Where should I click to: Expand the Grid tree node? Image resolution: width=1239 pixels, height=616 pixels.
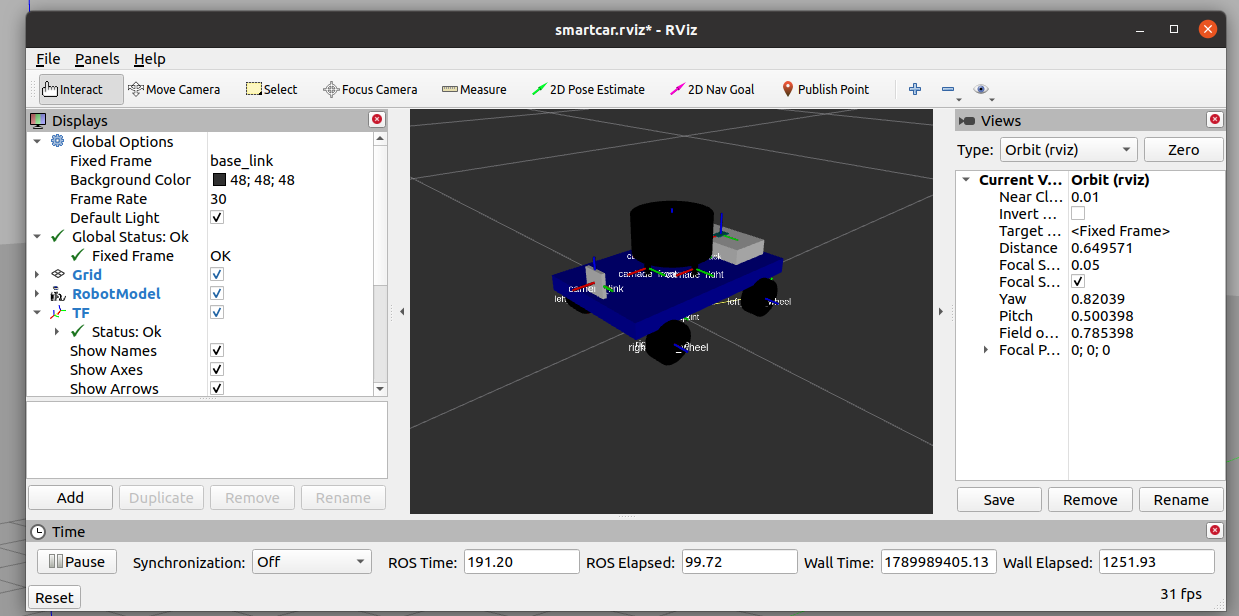[37, 275]
